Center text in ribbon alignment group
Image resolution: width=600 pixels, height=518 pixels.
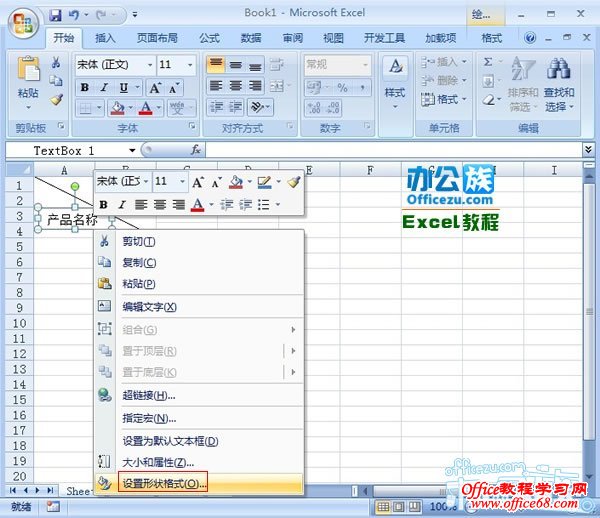tap(235, 86)
